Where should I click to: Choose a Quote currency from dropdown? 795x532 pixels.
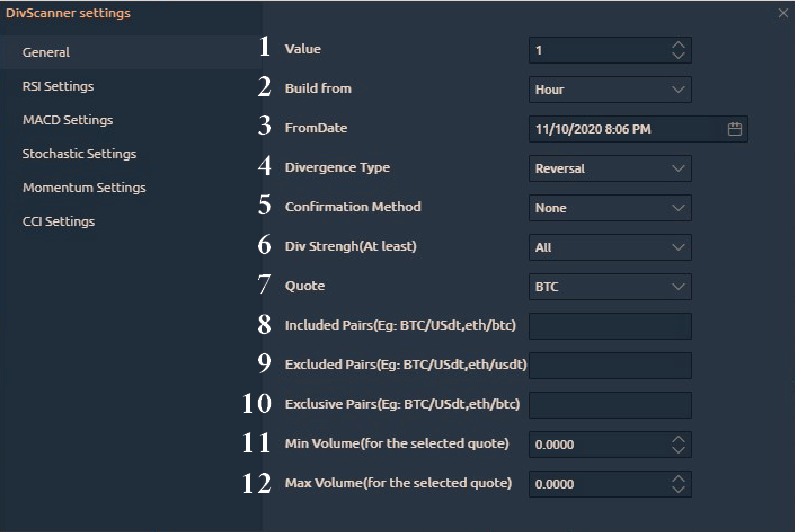(x=610, y=286)
